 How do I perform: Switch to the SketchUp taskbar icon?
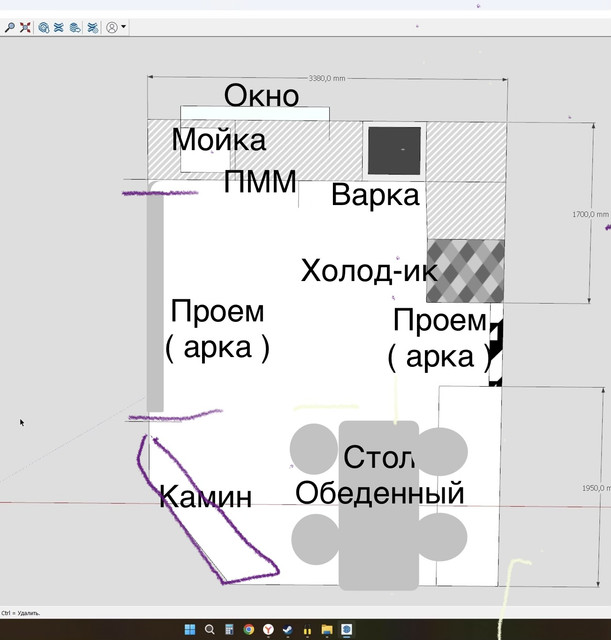point(347,629)
